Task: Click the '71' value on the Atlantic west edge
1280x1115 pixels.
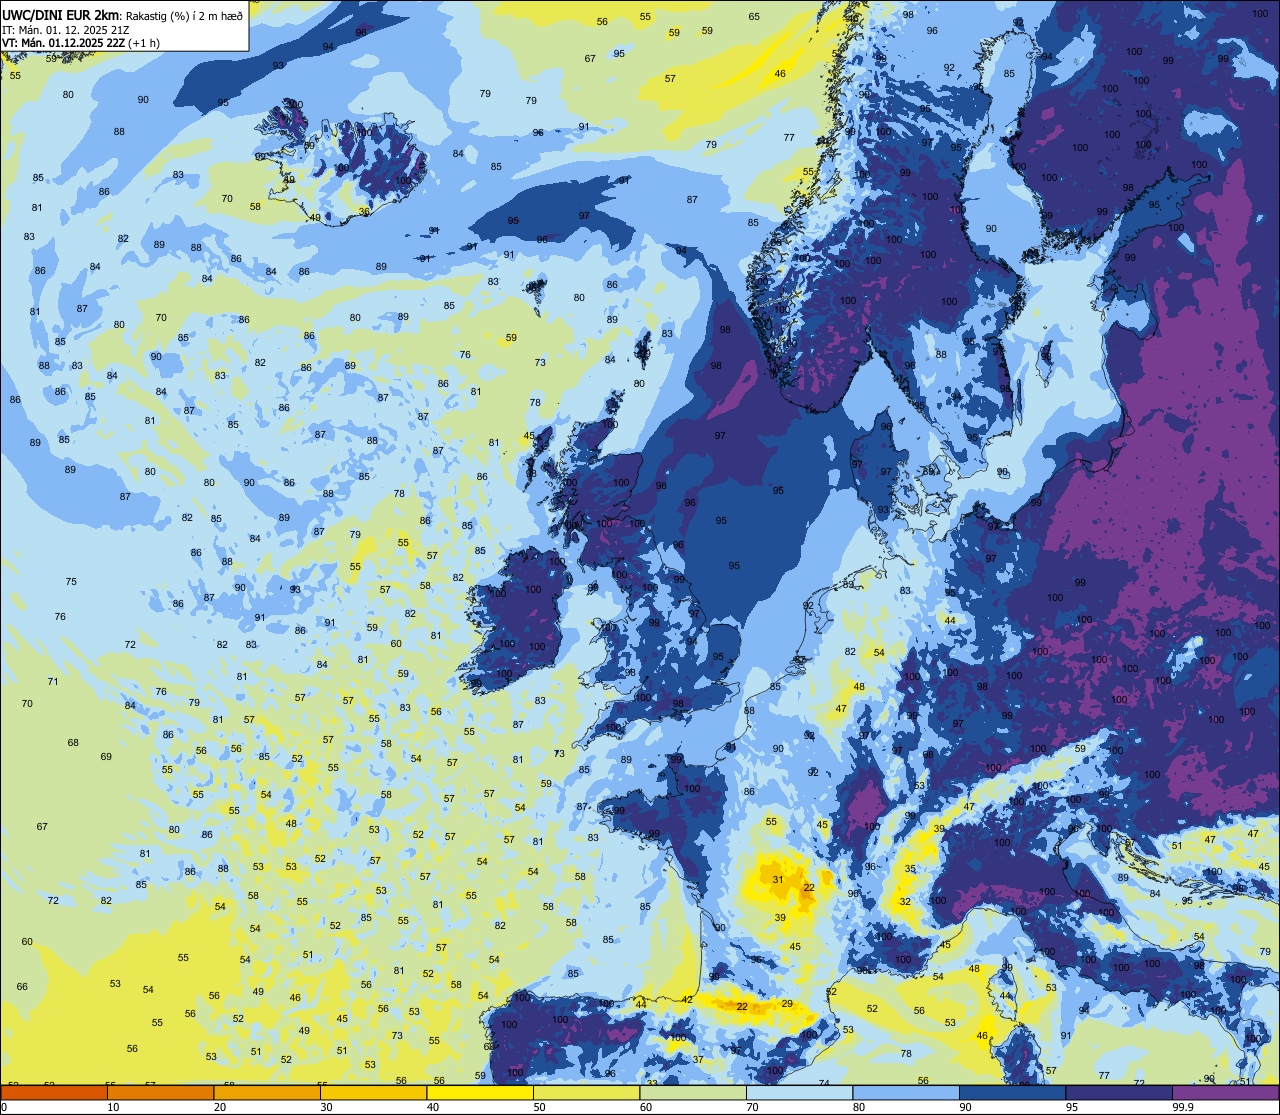Action: coord(53,682)
